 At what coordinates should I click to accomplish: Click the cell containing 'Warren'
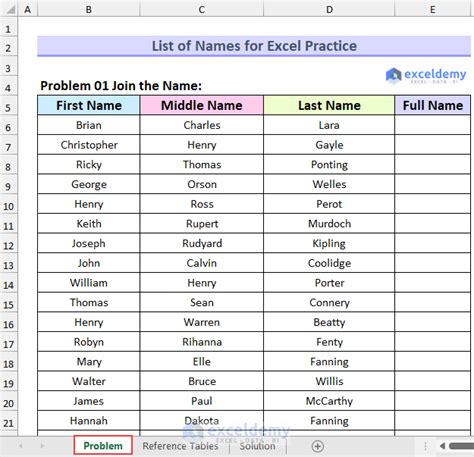click(202, 322)
